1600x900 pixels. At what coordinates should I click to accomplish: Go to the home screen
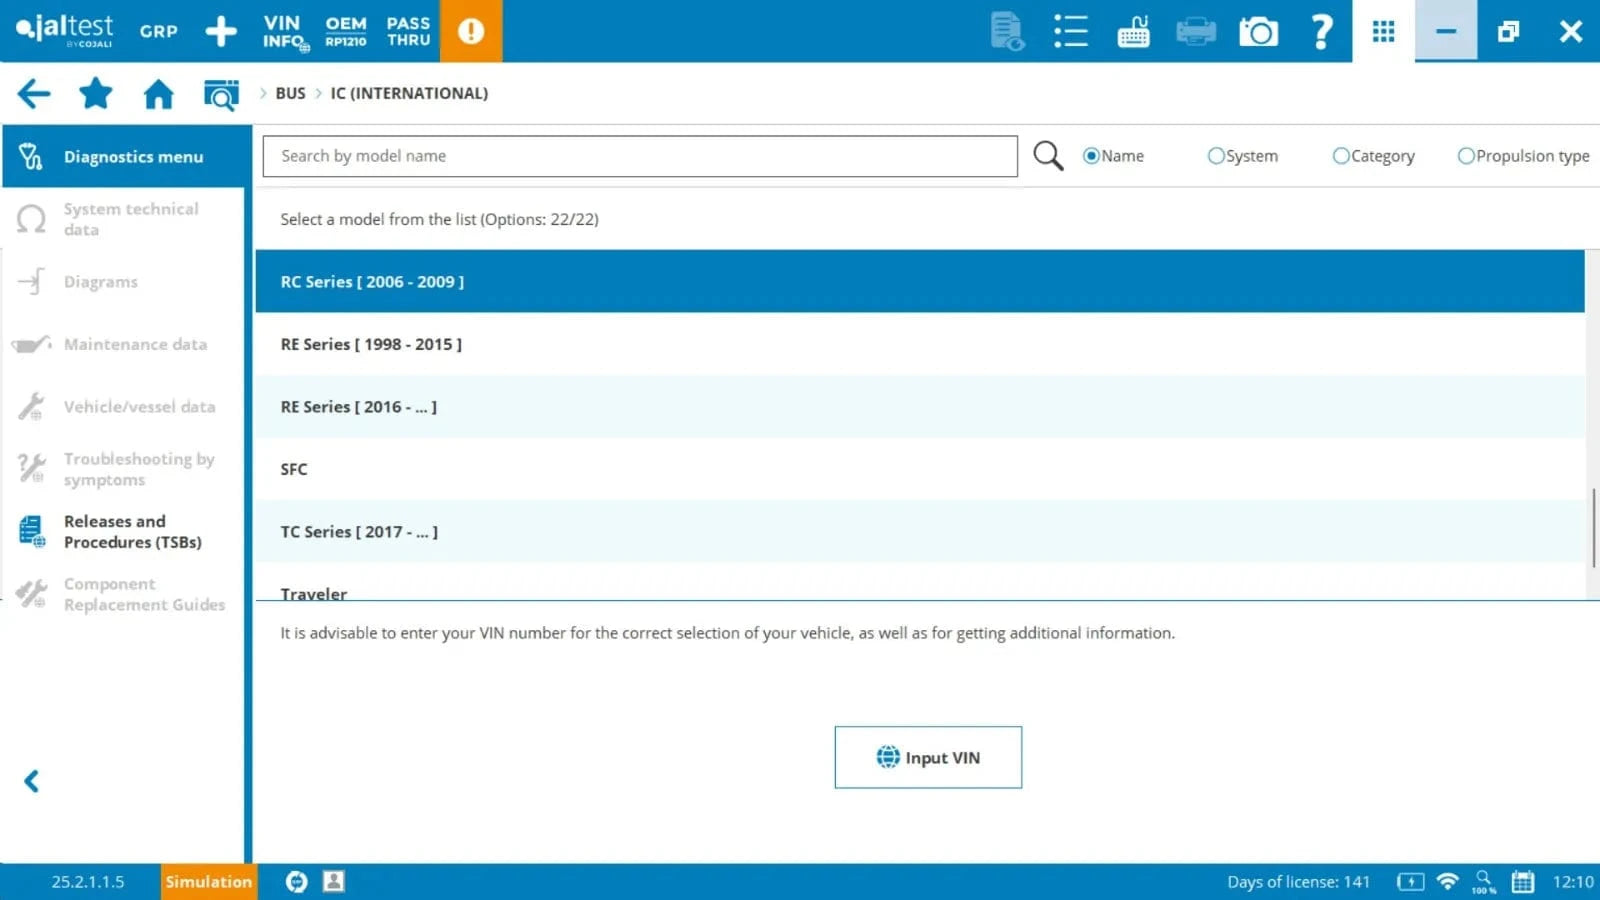click(x=158, y=94)
